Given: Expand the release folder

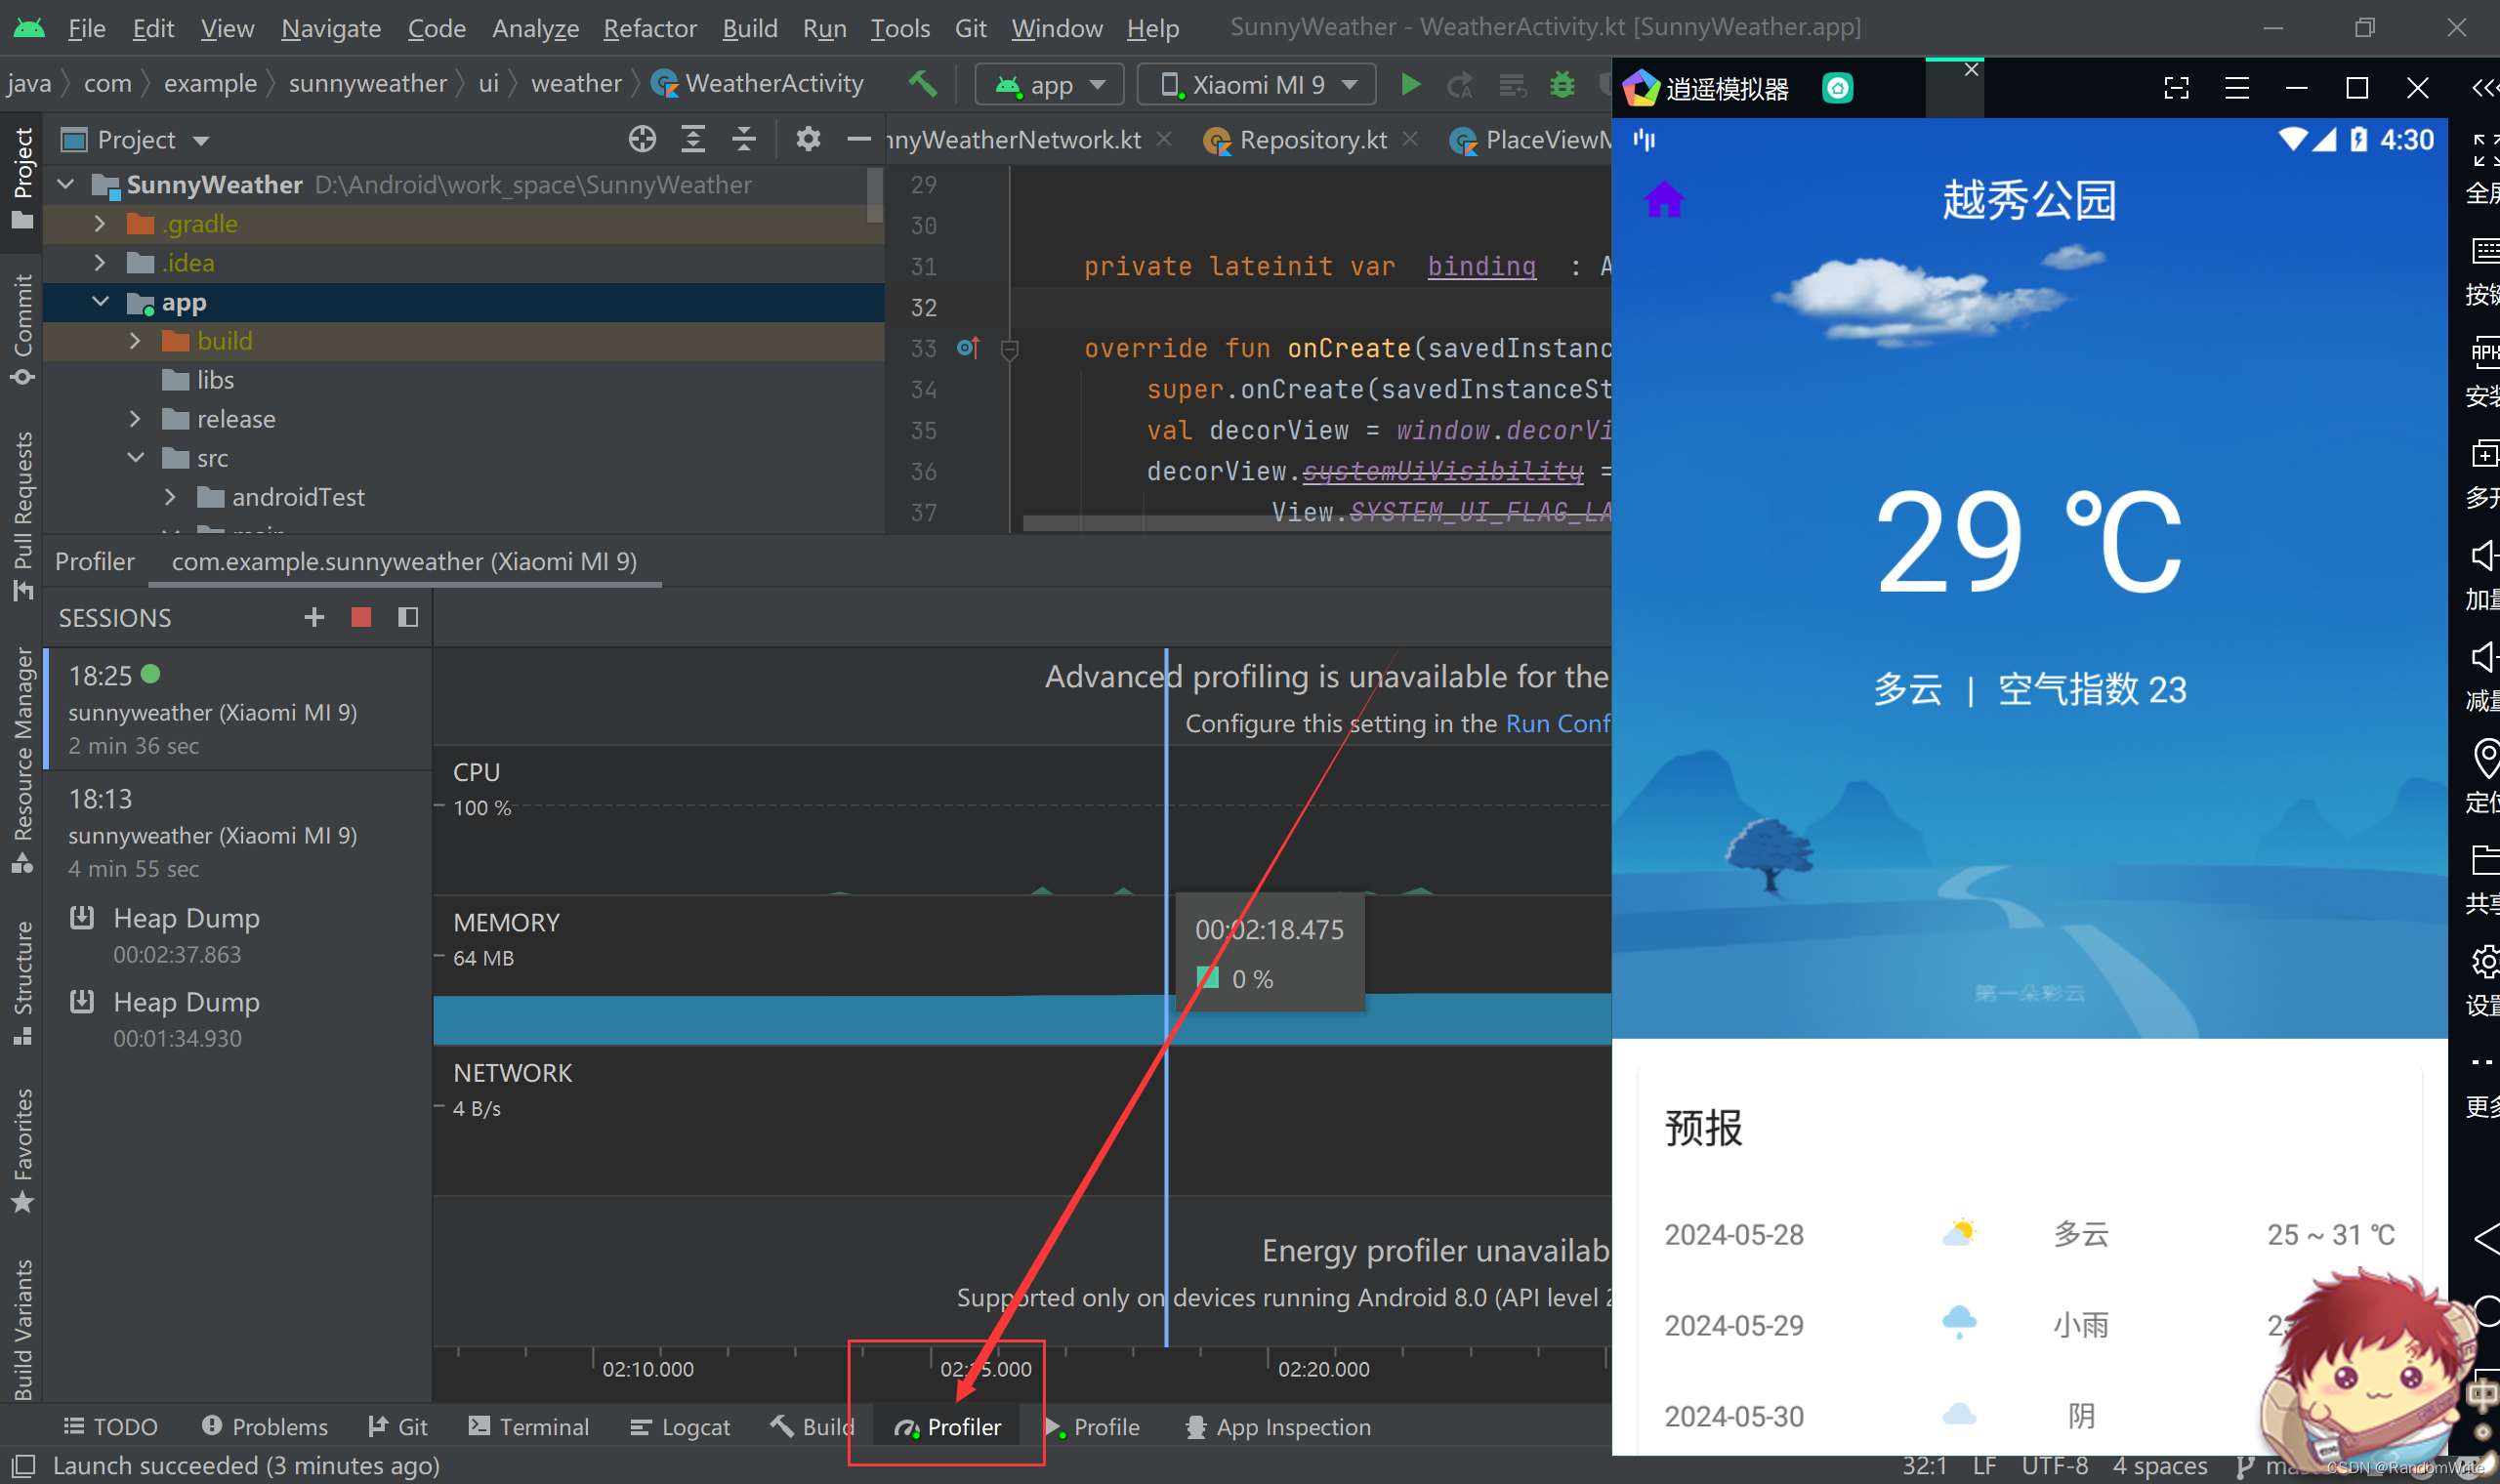Looking at the screenshot, I should 135,419.
